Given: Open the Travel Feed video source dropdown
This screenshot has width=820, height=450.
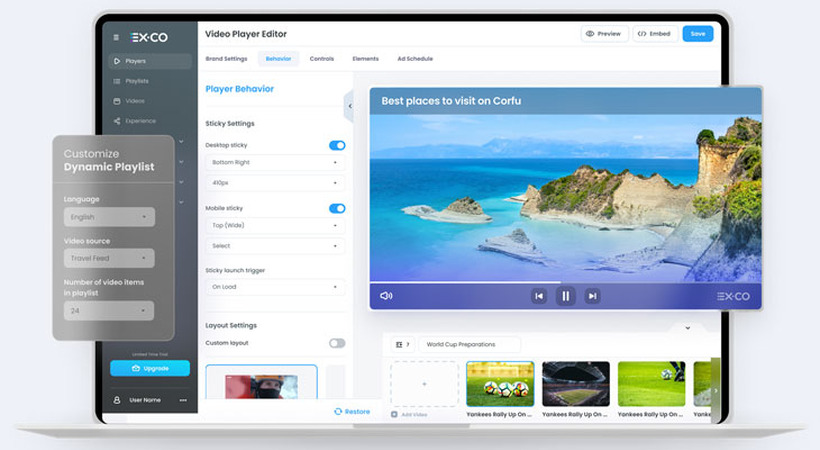Looking at the screenshot, I should pyautogui.click(x=109, y=258).
